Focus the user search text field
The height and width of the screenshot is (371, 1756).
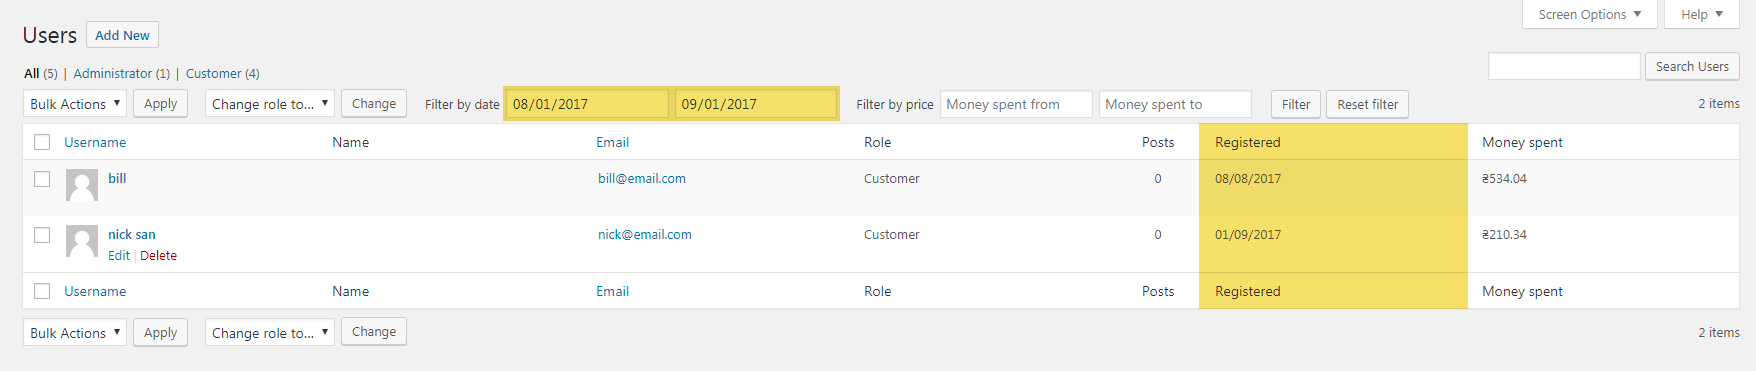coord(1564,66)
